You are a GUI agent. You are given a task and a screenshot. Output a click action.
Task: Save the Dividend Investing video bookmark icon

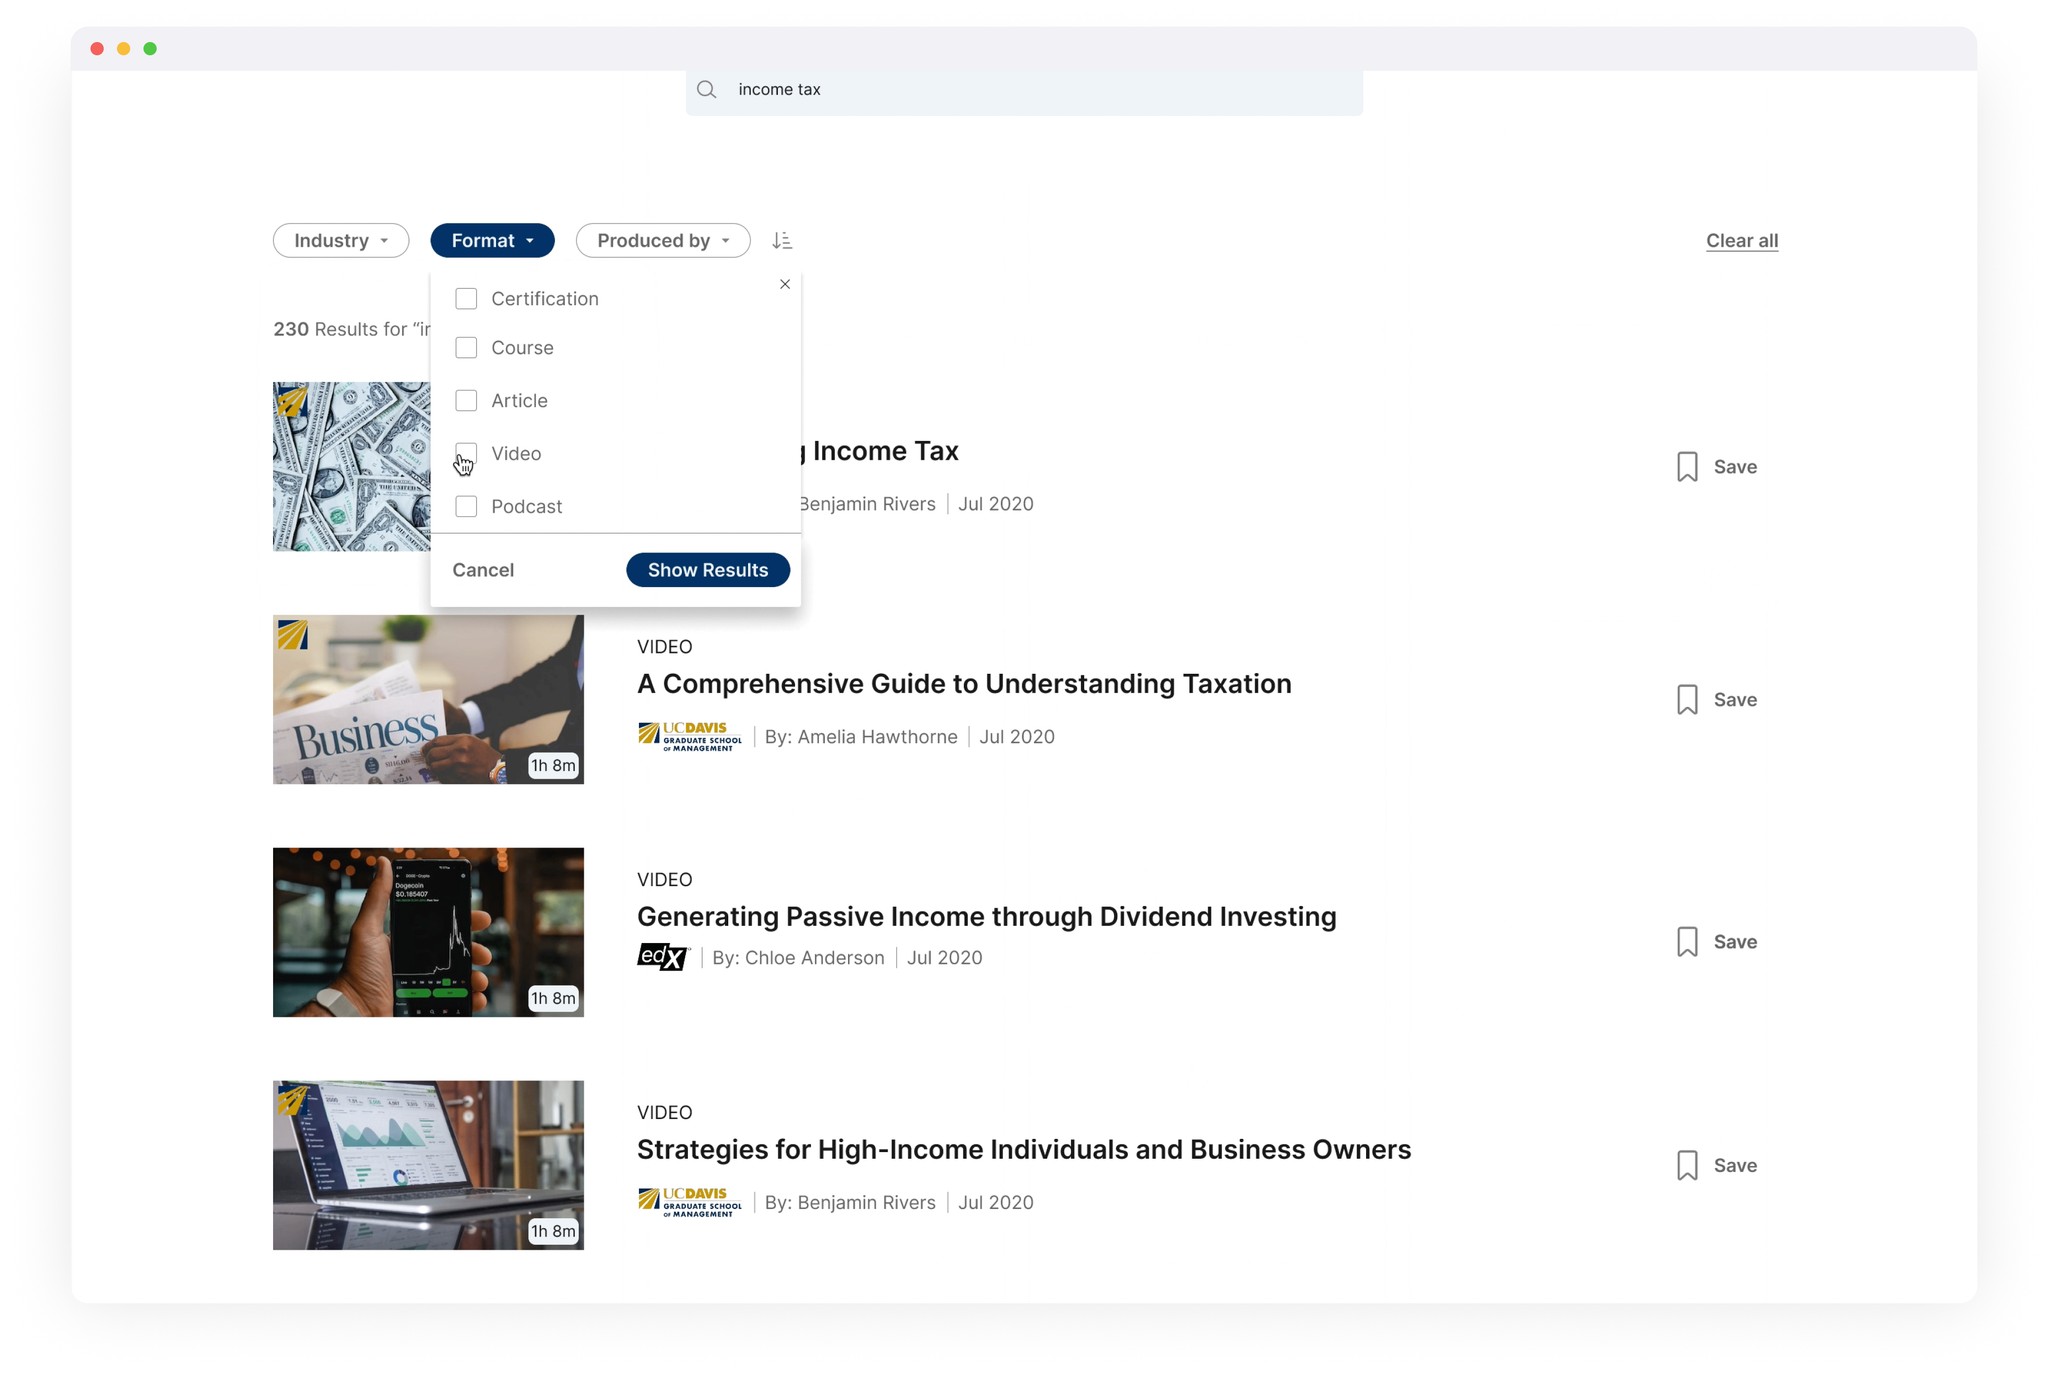(x=1687, y=942)
